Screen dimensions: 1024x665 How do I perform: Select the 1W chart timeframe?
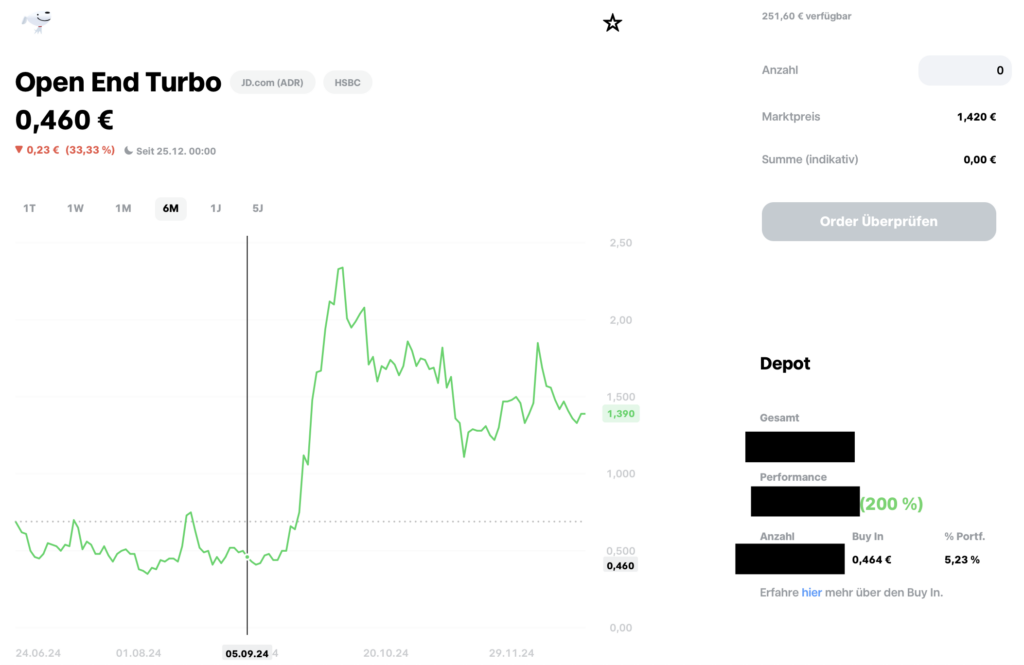click(75, 208)
